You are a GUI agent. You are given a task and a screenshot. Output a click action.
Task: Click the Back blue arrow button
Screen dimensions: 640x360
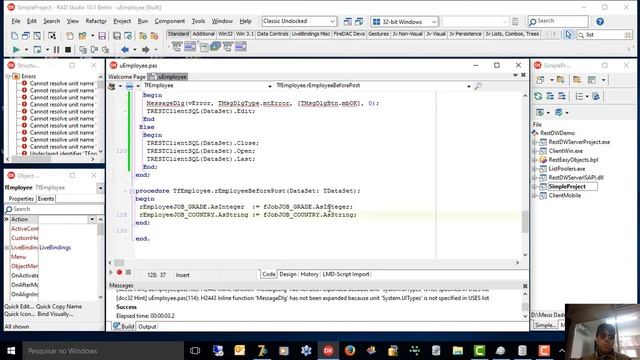(x=125, y=49)
